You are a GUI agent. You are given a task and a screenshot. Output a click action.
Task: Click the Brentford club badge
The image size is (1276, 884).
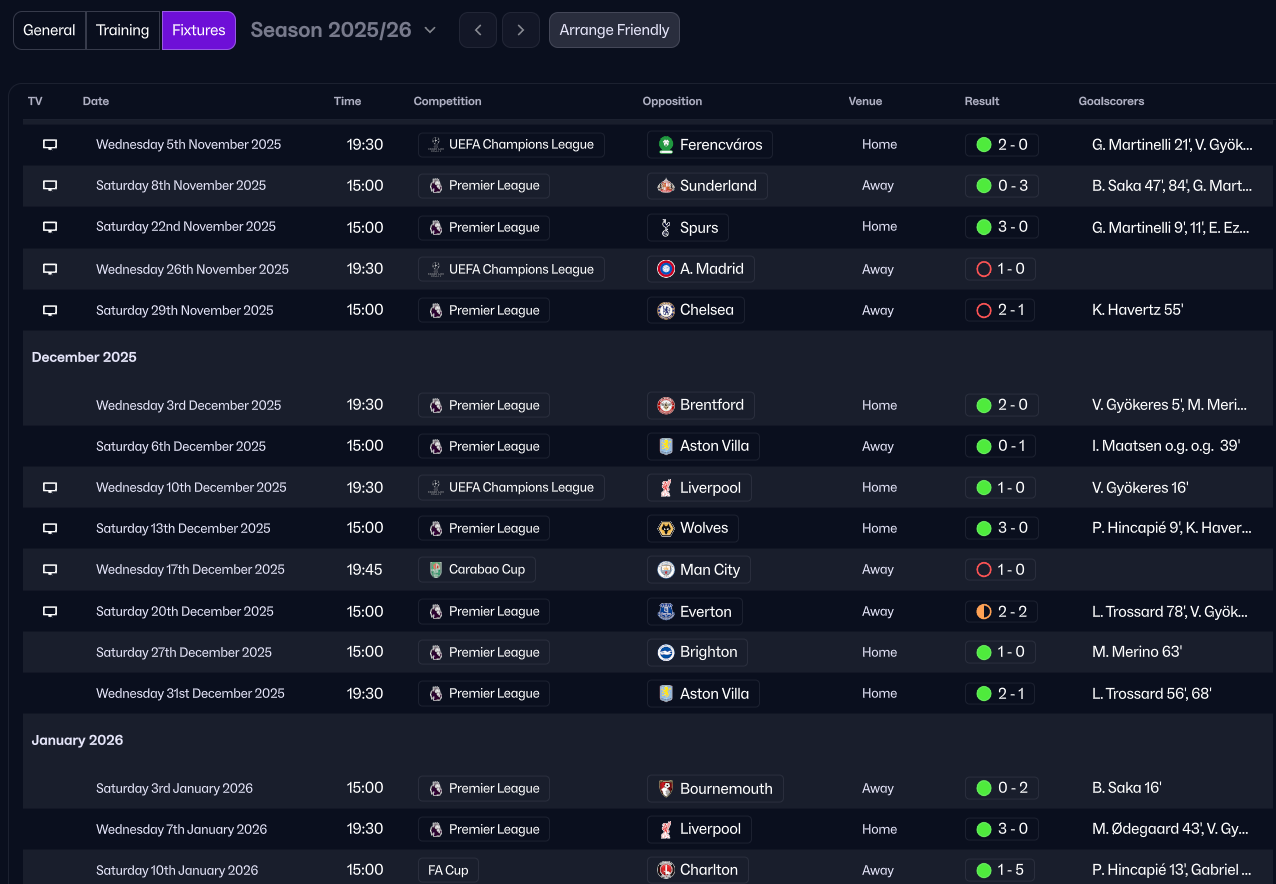[x=666, y=405]
